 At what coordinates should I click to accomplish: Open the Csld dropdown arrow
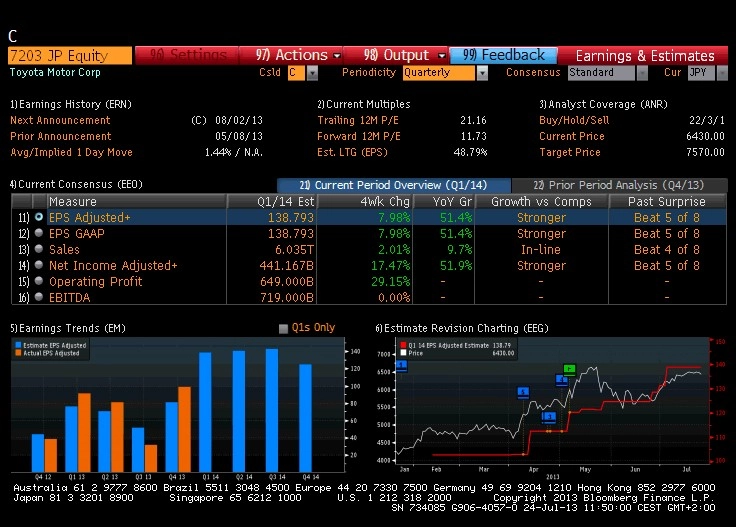(312, 73)
